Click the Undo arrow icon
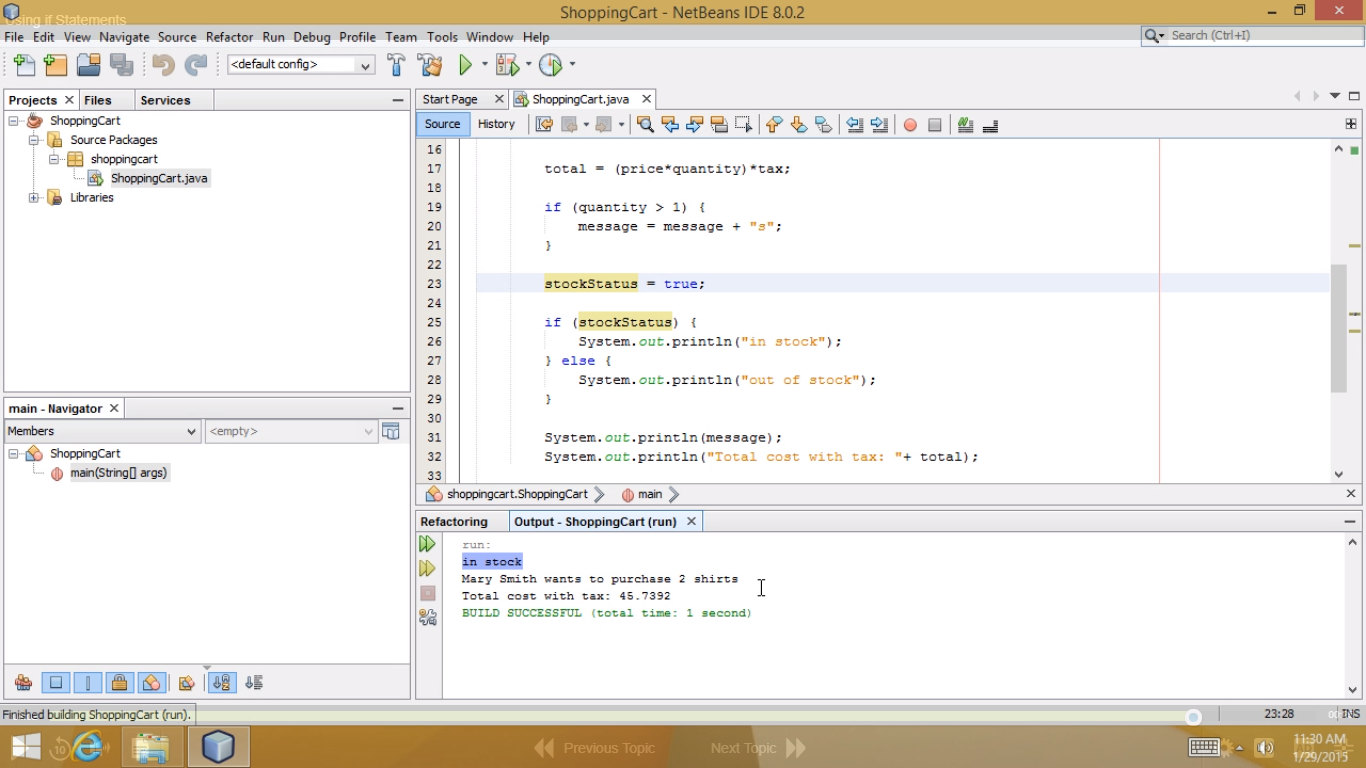The image size is (1366, 768). click(x=163, y=65)
